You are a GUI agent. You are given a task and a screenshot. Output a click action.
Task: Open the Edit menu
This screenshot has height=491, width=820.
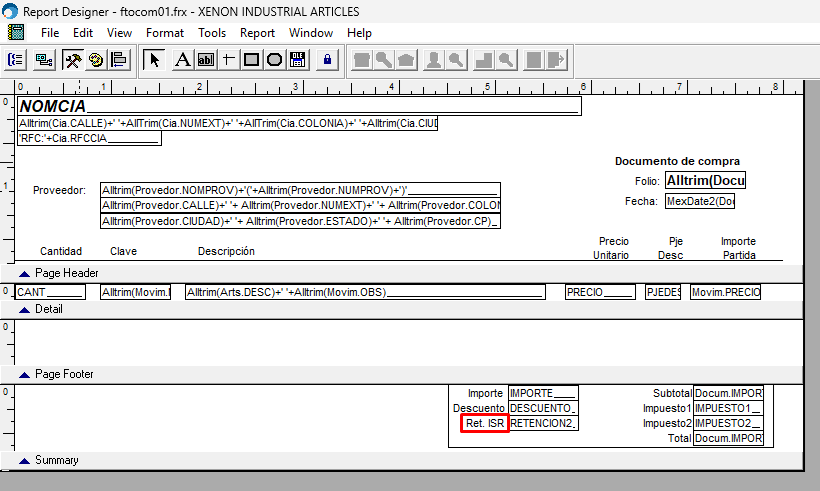point(83,33)
